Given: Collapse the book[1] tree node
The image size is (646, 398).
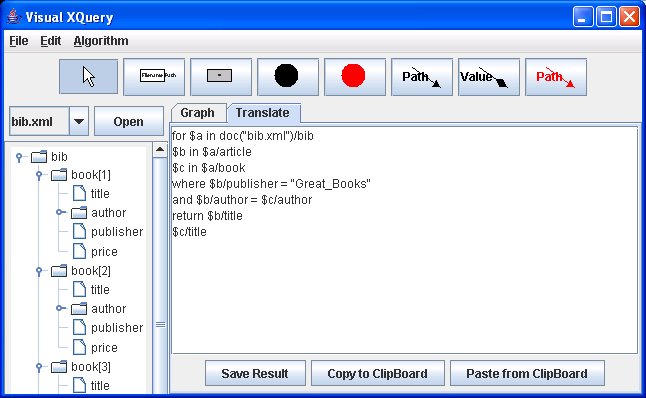Looking at the screenshot, I should (39, 175).
